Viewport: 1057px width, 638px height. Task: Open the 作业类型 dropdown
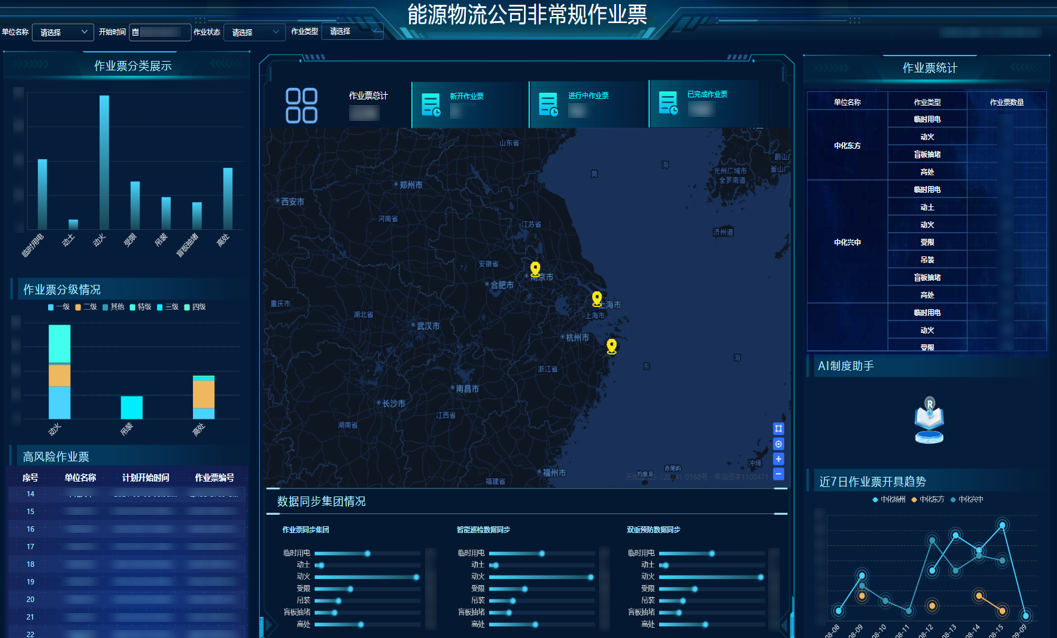[352, 32]
